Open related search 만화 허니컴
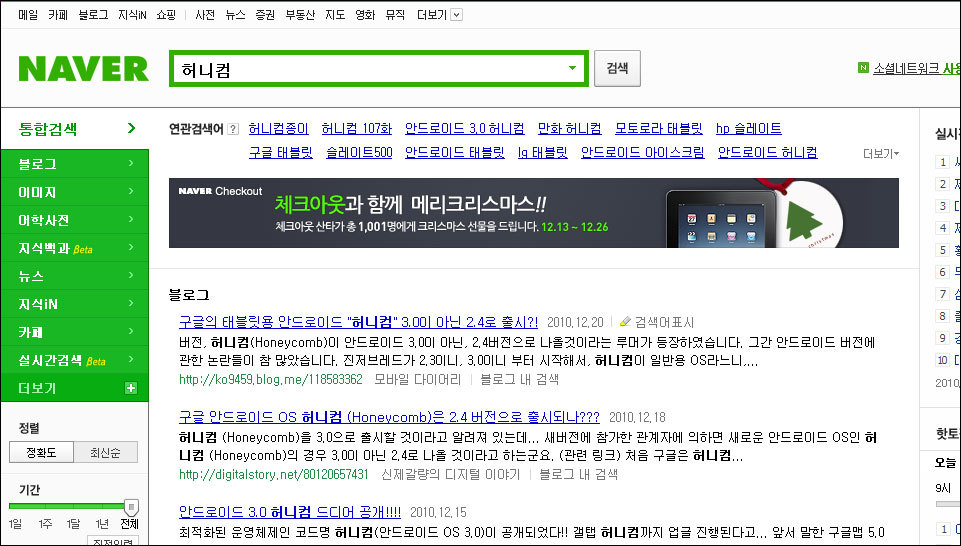Screen dimensions: 961x546 point(569,129)
